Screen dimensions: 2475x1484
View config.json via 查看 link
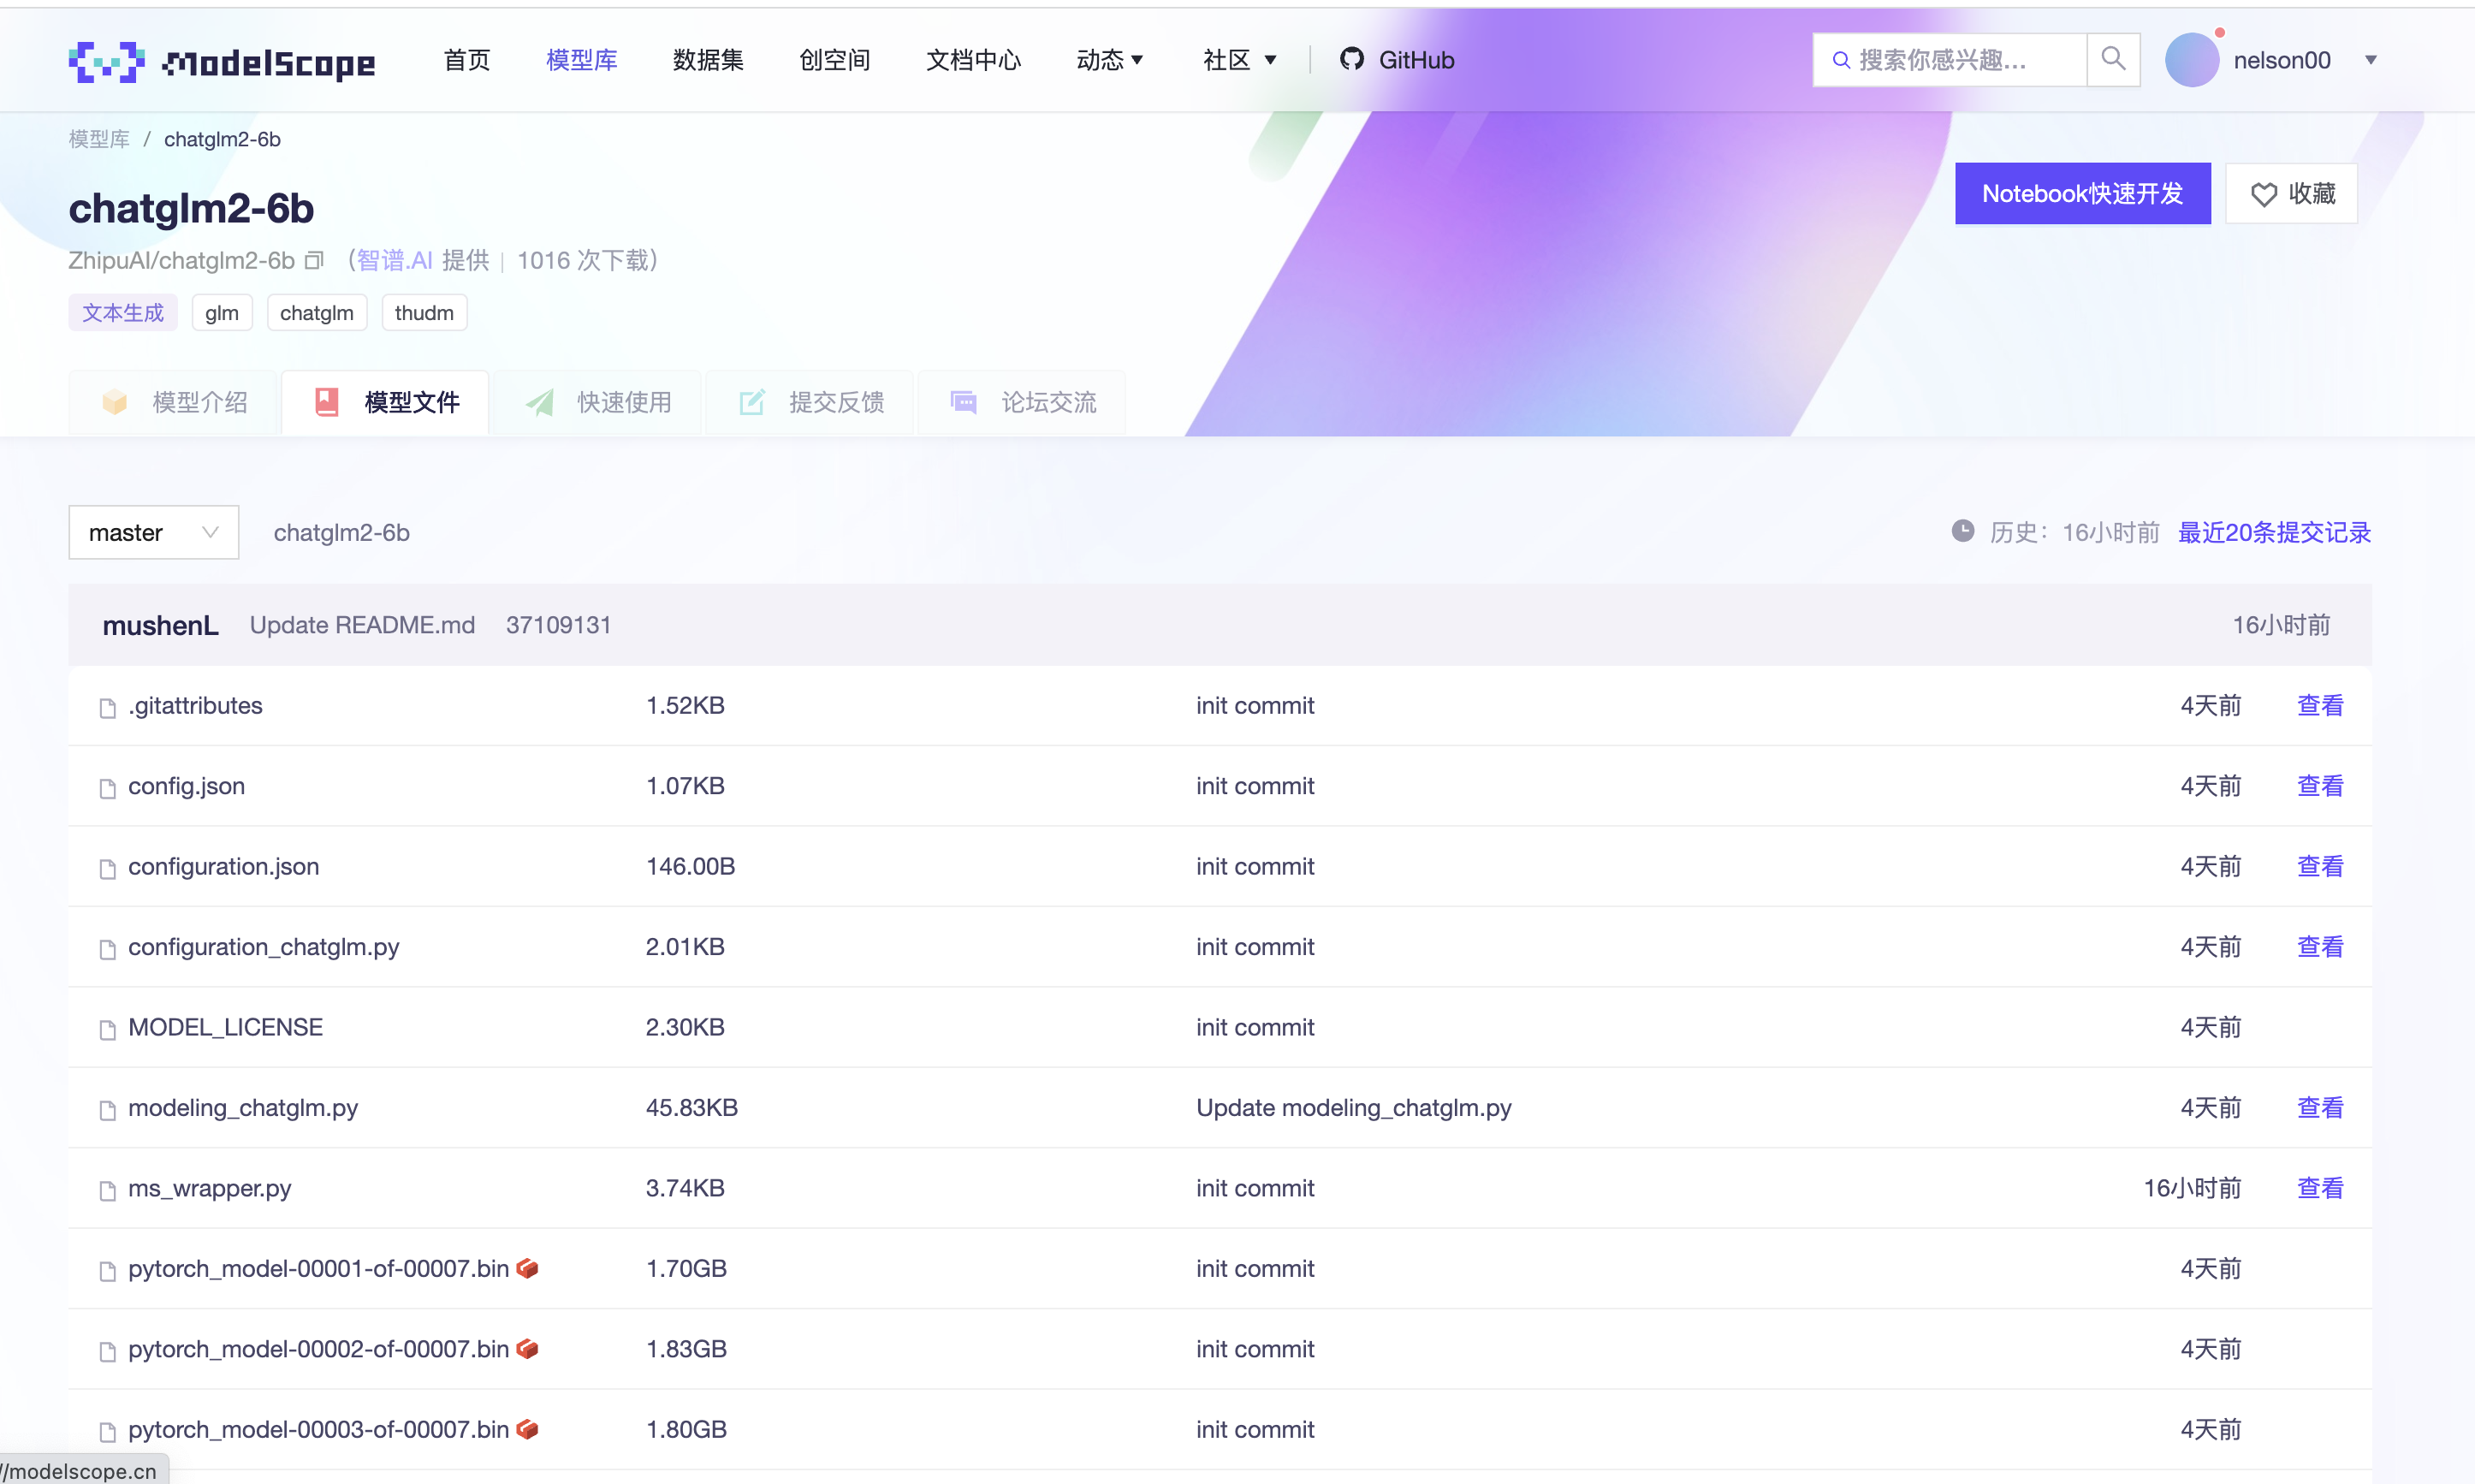2320,786
